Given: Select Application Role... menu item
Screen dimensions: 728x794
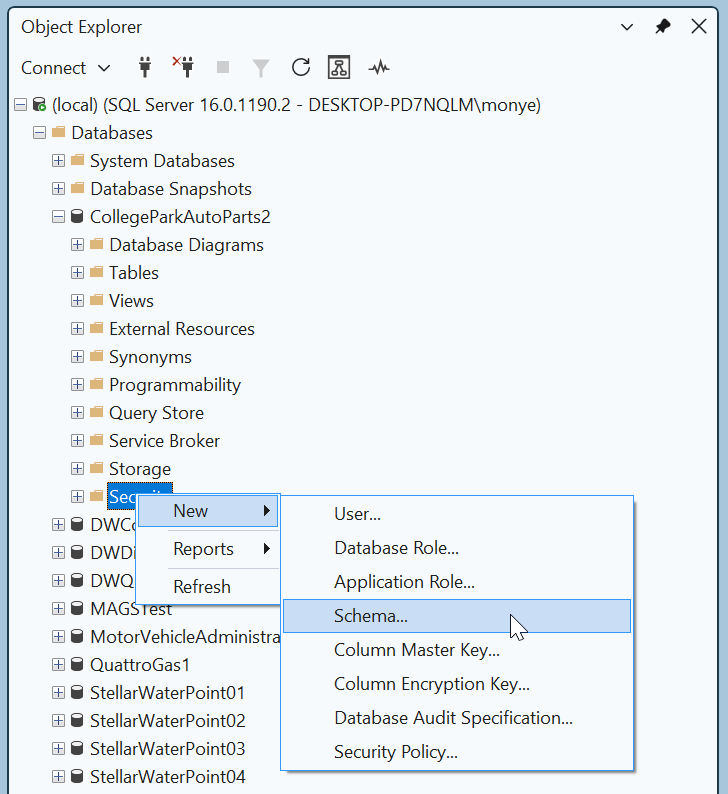Looking at the screenshot, I should click(x=457, y=582).
